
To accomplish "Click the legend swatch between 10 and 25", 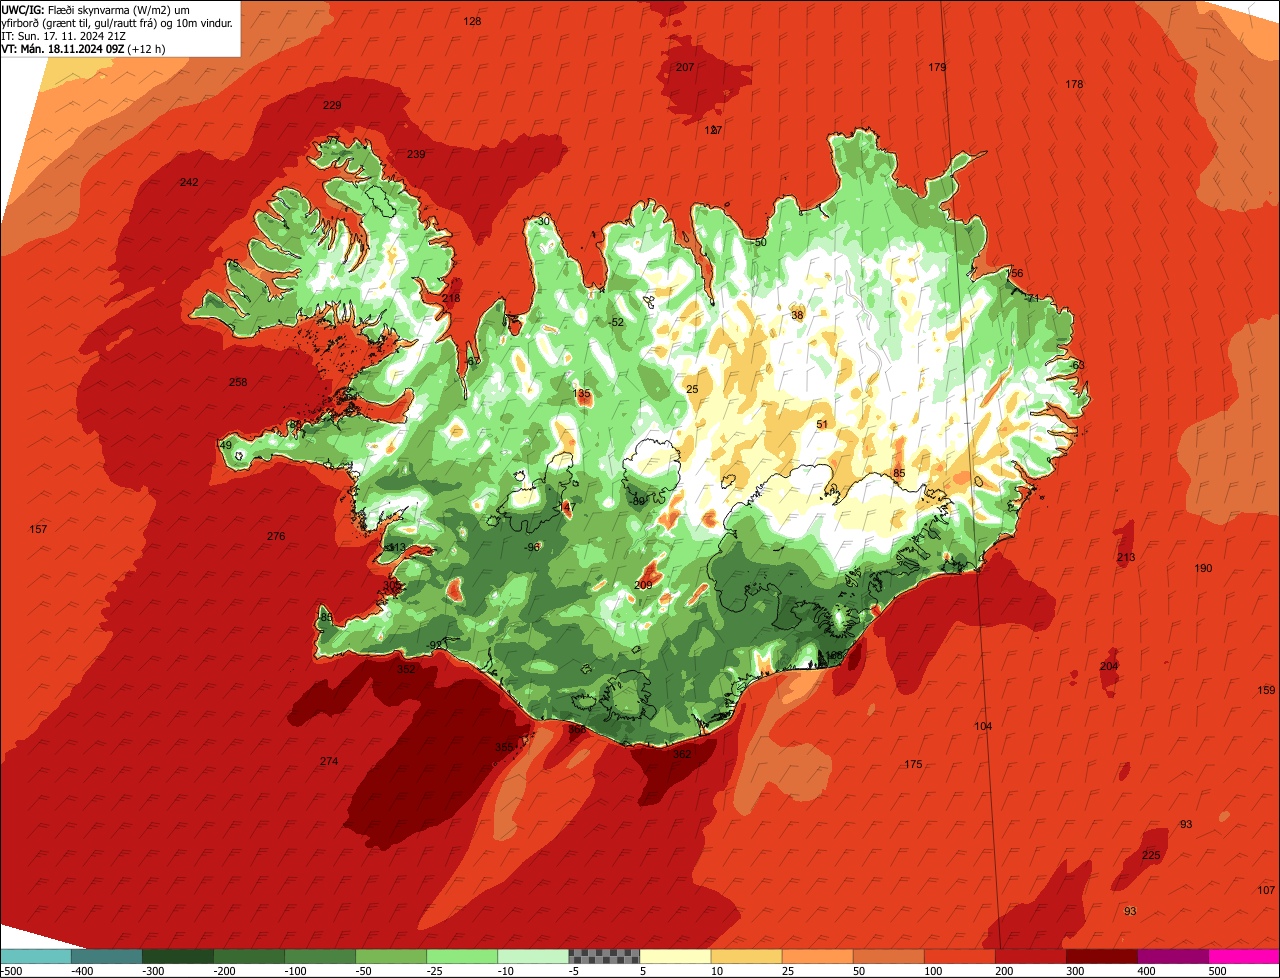I will point(745,956).
